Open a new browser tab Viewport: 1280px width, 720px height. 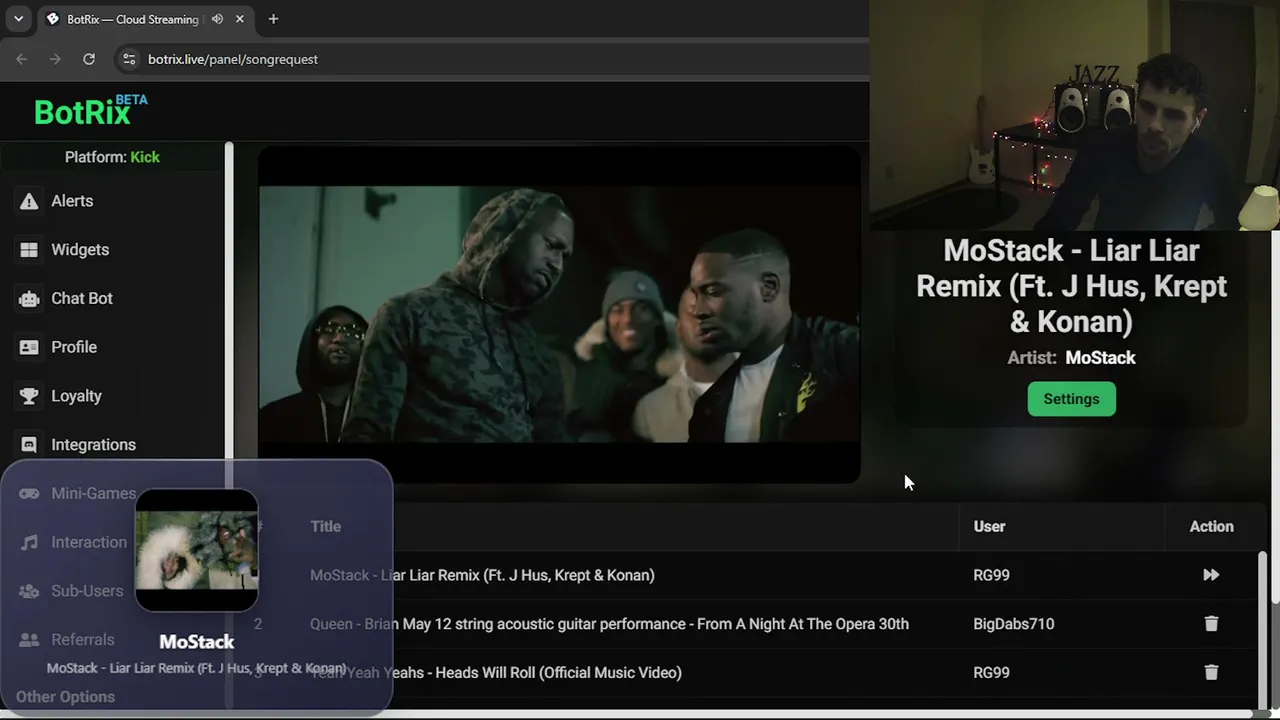click(x=273, y=19)
